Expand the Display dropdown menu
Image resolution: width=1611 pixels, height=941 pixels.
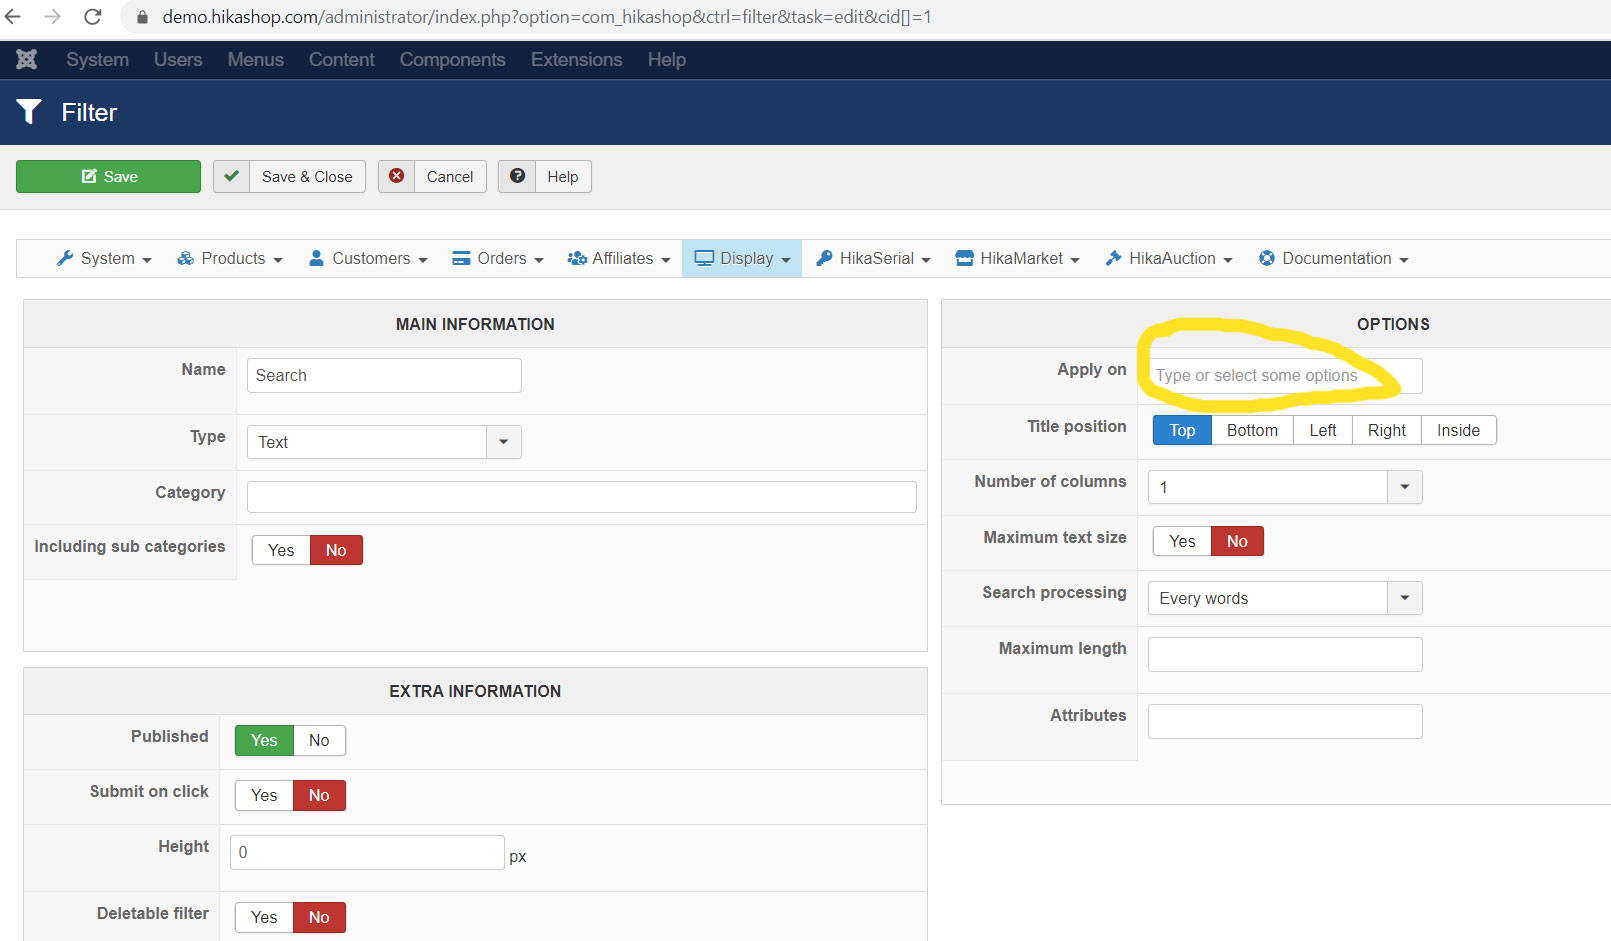tap(742, 258)
